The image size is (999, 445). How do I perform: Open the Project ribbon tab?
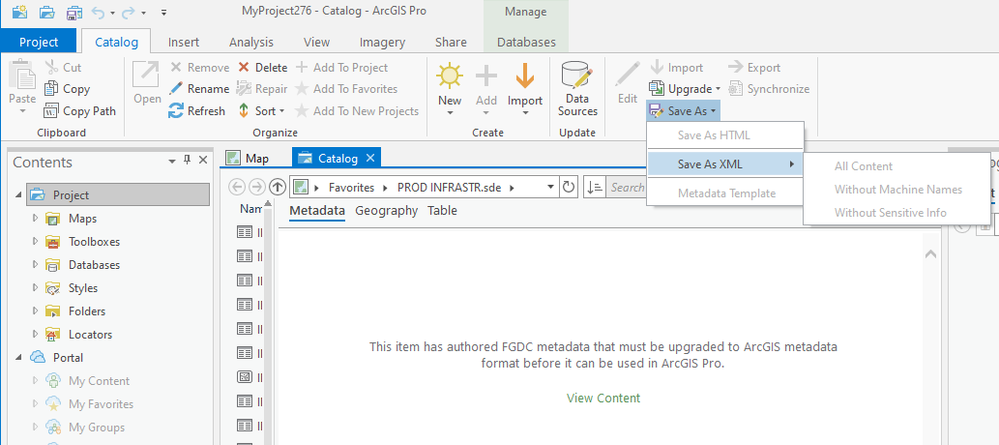tap(38, 42)
